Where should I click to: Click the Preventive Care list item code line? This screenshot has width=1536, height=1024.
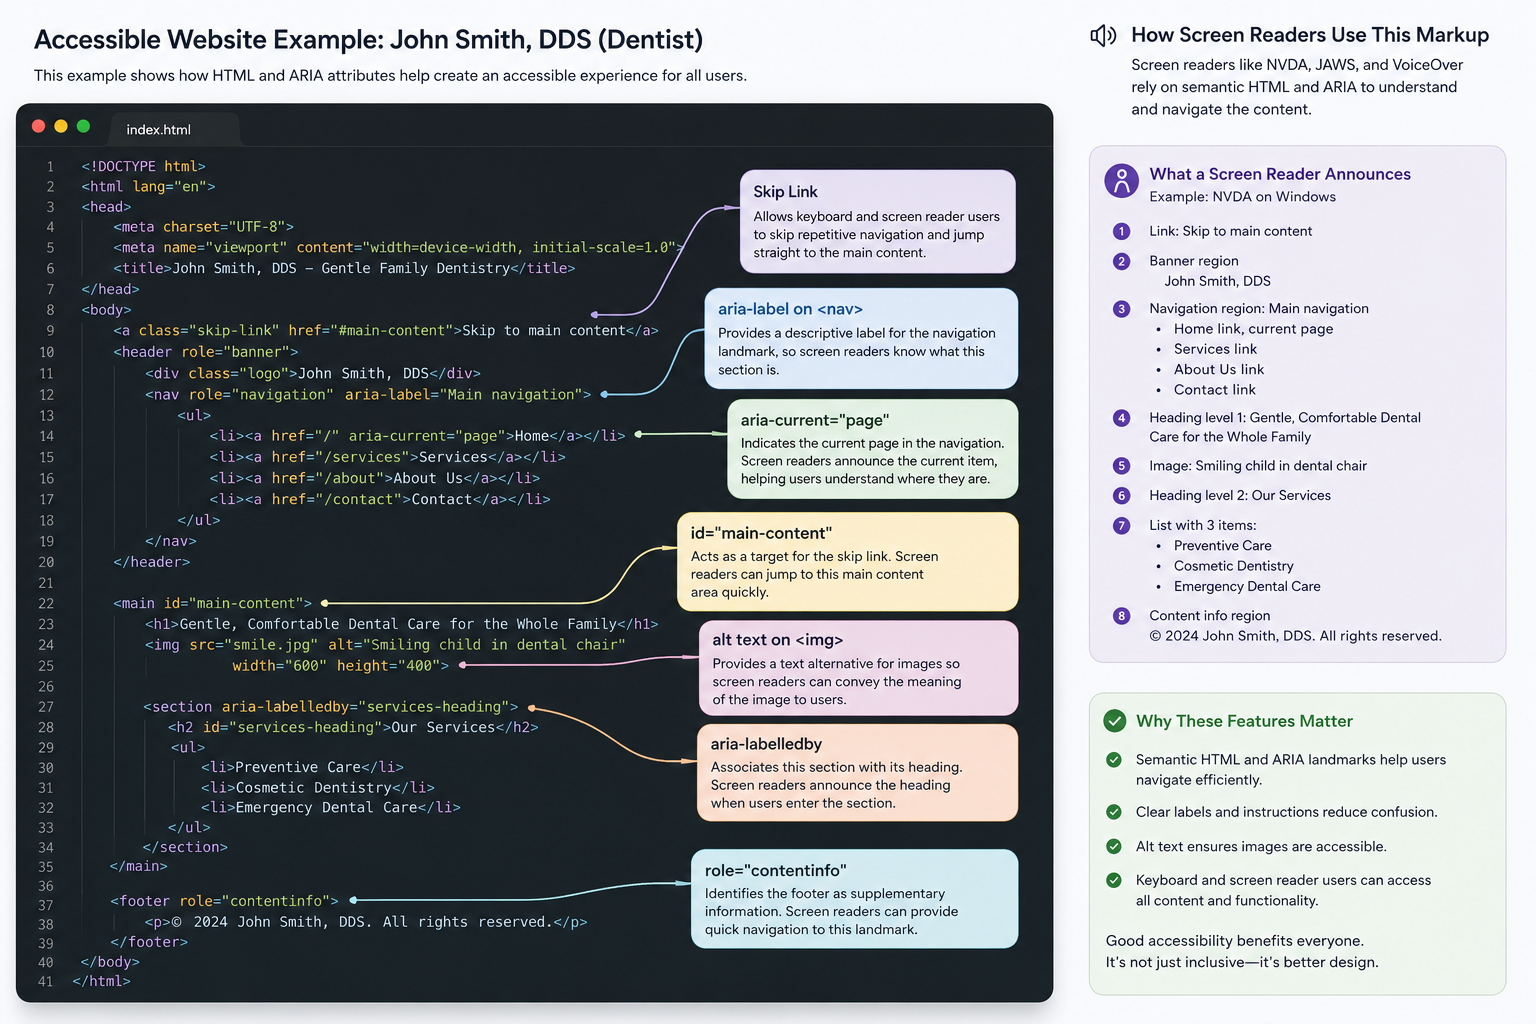tap(303, 767)
